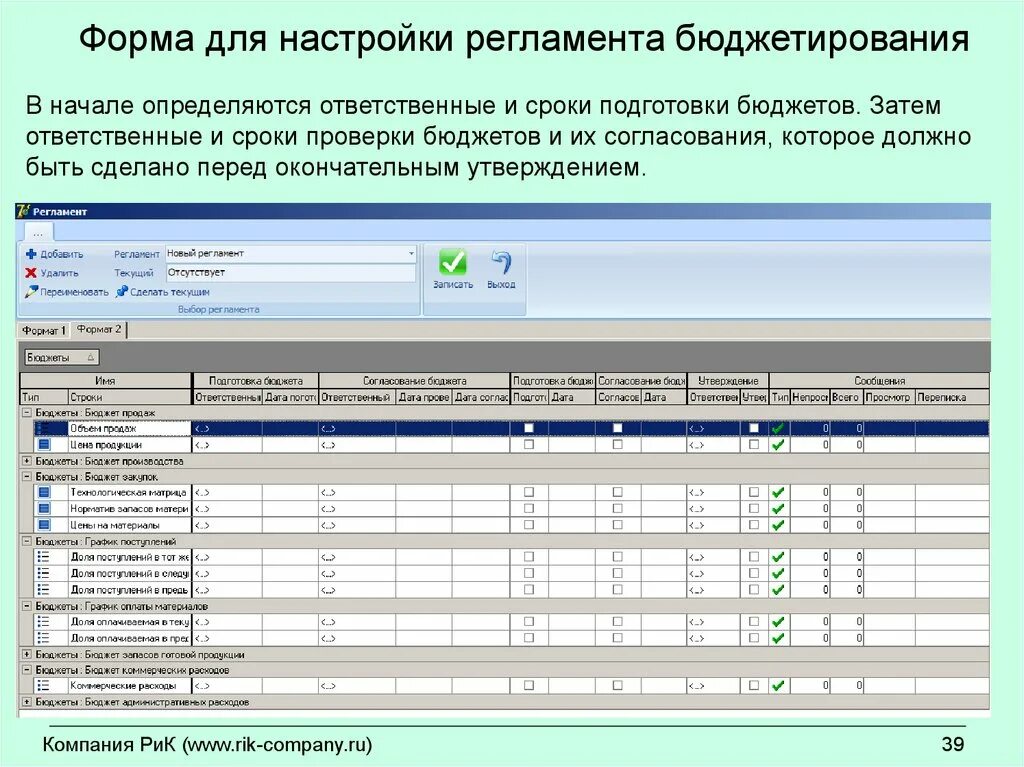Viewport: 1024px width, 767px height.
Task: Toggle Утверждение checkbox in Объем продаж row
Action: [x=754, y=428]
